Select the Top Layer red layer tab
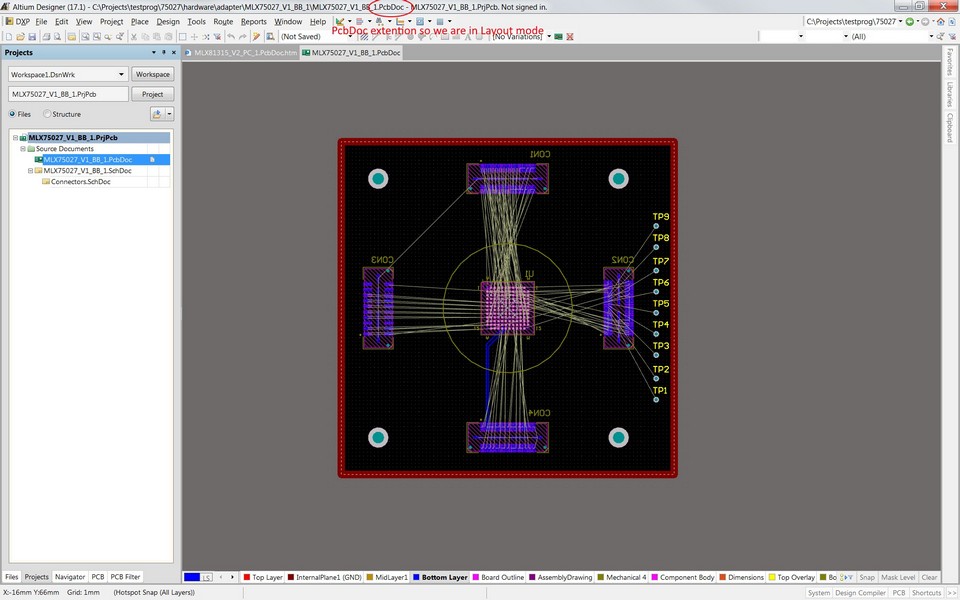This screenshot has width=960, height=600. [x=263, y=577]
